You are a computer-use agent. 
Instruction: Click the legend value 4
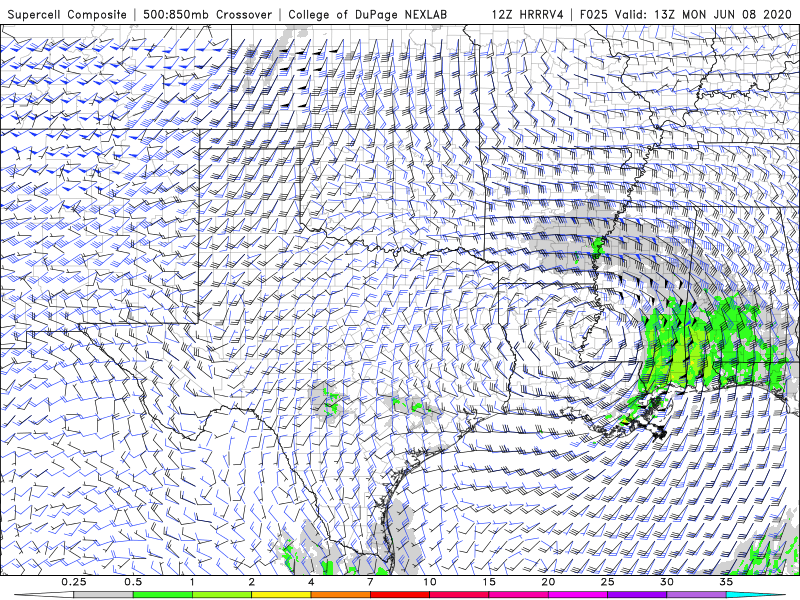tap(311, 582)
